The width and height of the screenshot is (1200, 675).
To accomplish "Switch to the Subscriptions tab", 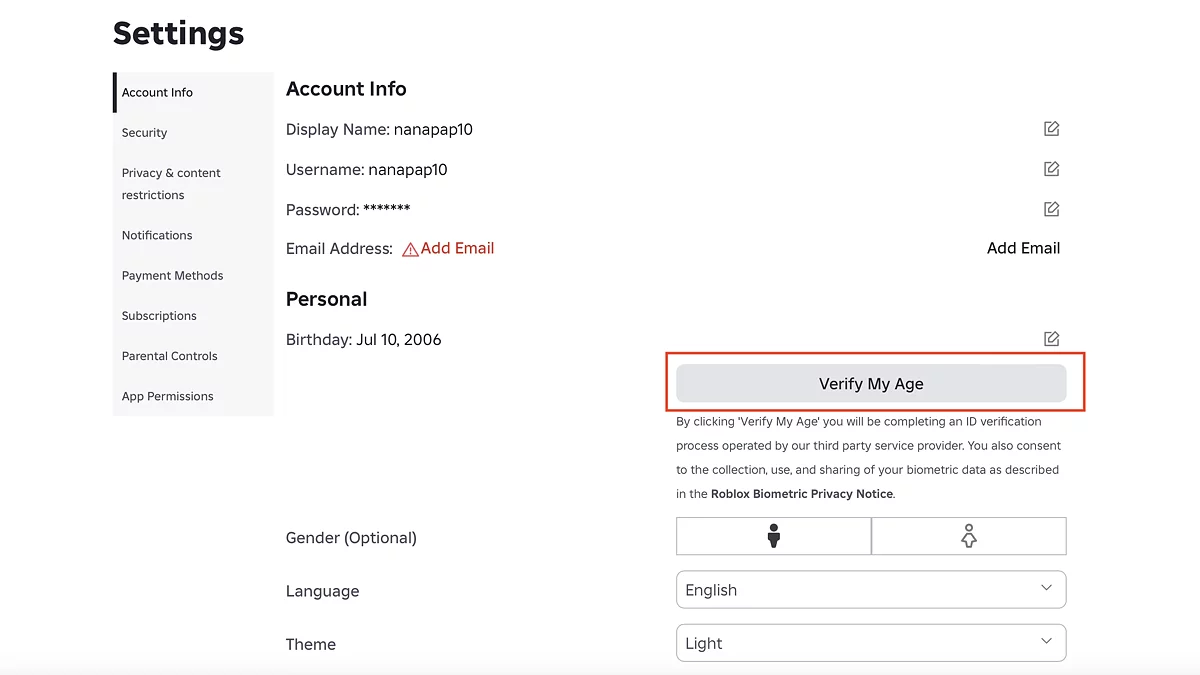I will point(193,315).
